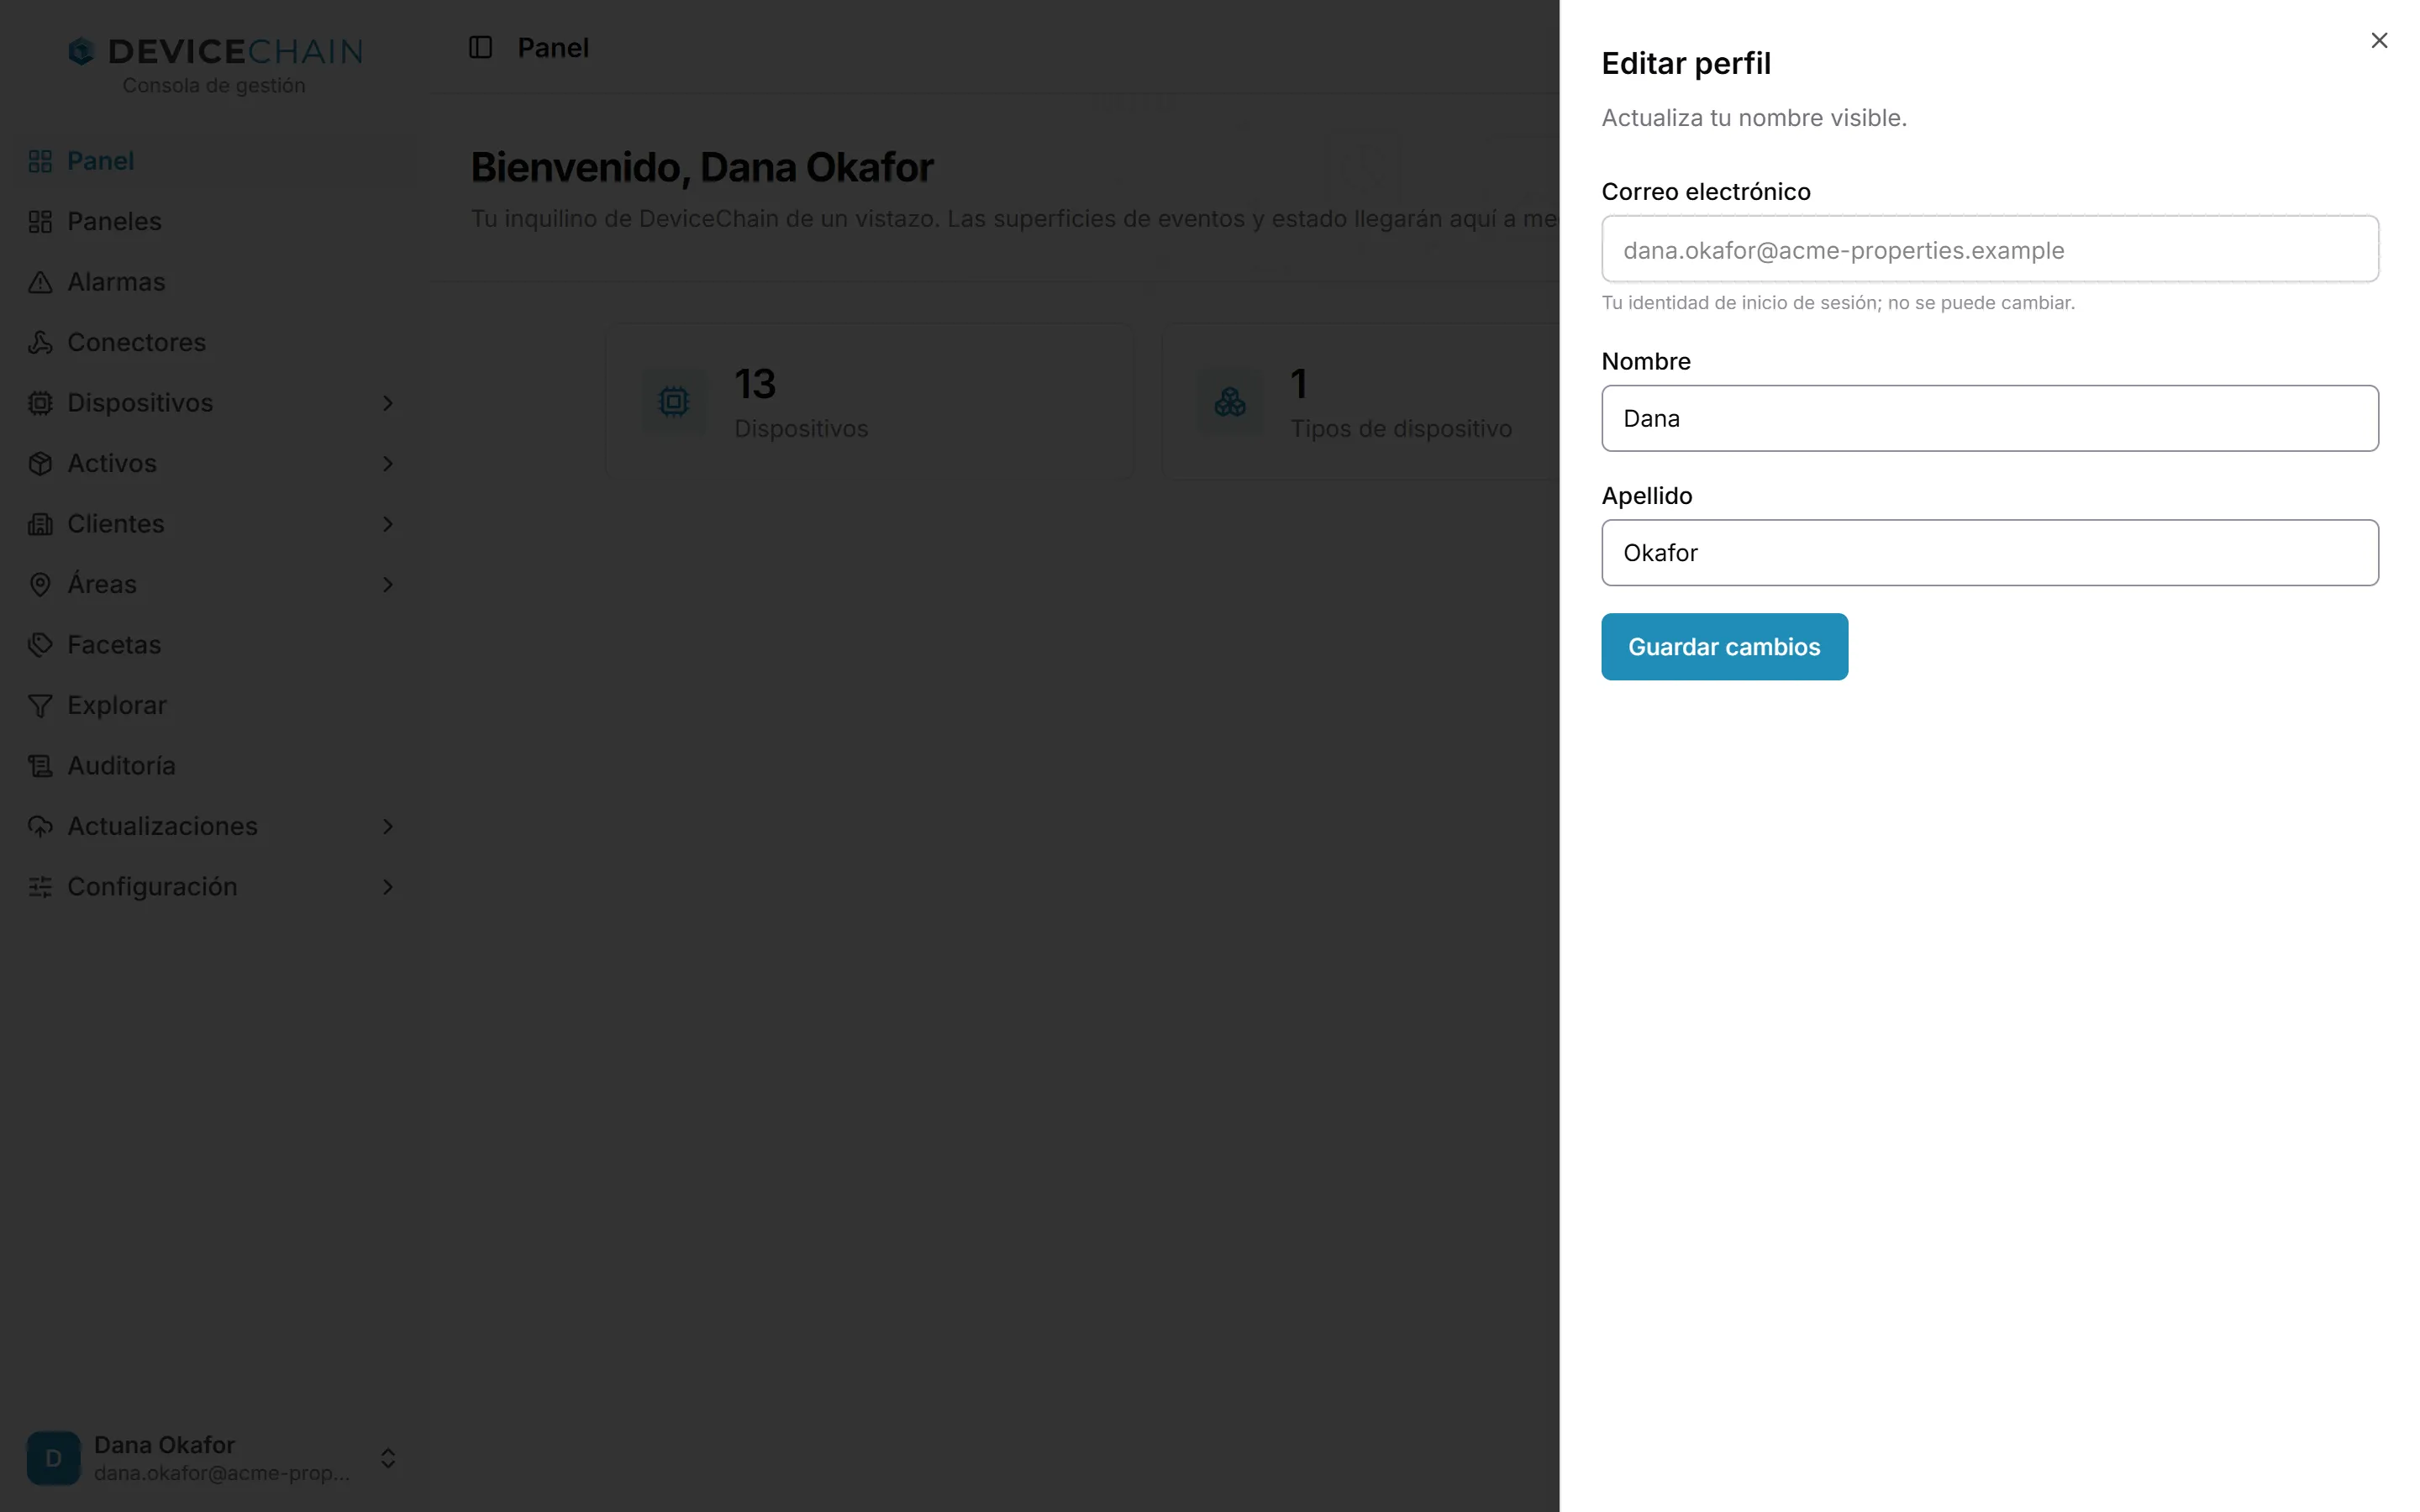Viewport: 2420px width, 1512px height.
Task: Click the Alarmas warning triangle icon
Action: tap(40, 282)
